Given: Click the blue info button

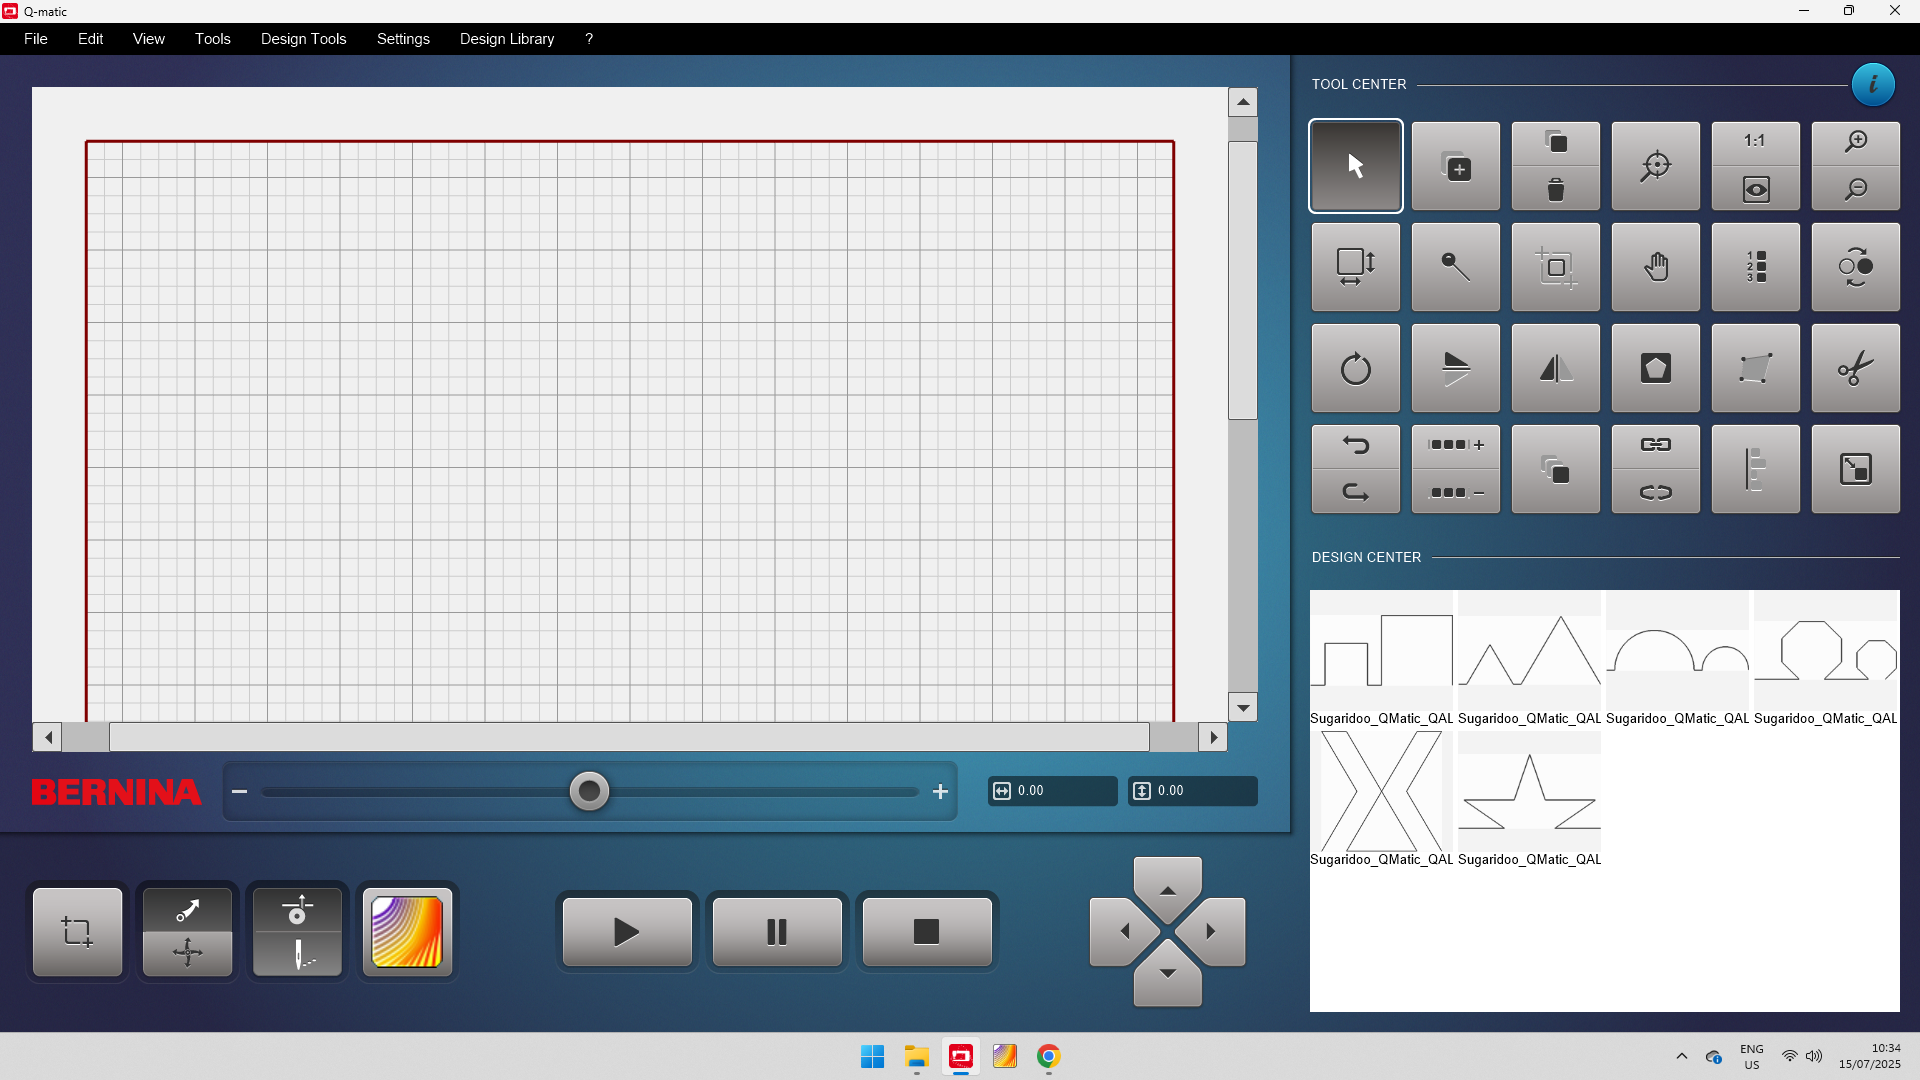Looking at the screenshot, I should 1872,85.
